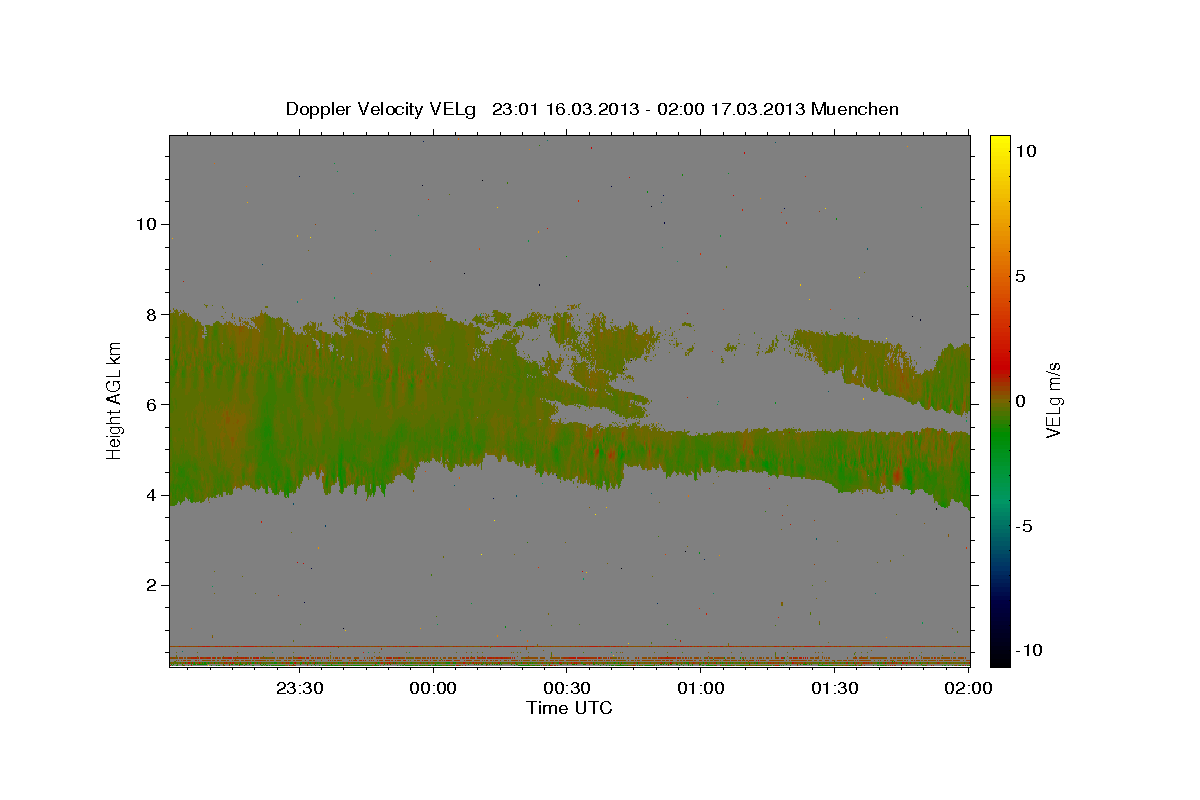
Task: Click the 01:00 time tick label
Action: (701, 688)
